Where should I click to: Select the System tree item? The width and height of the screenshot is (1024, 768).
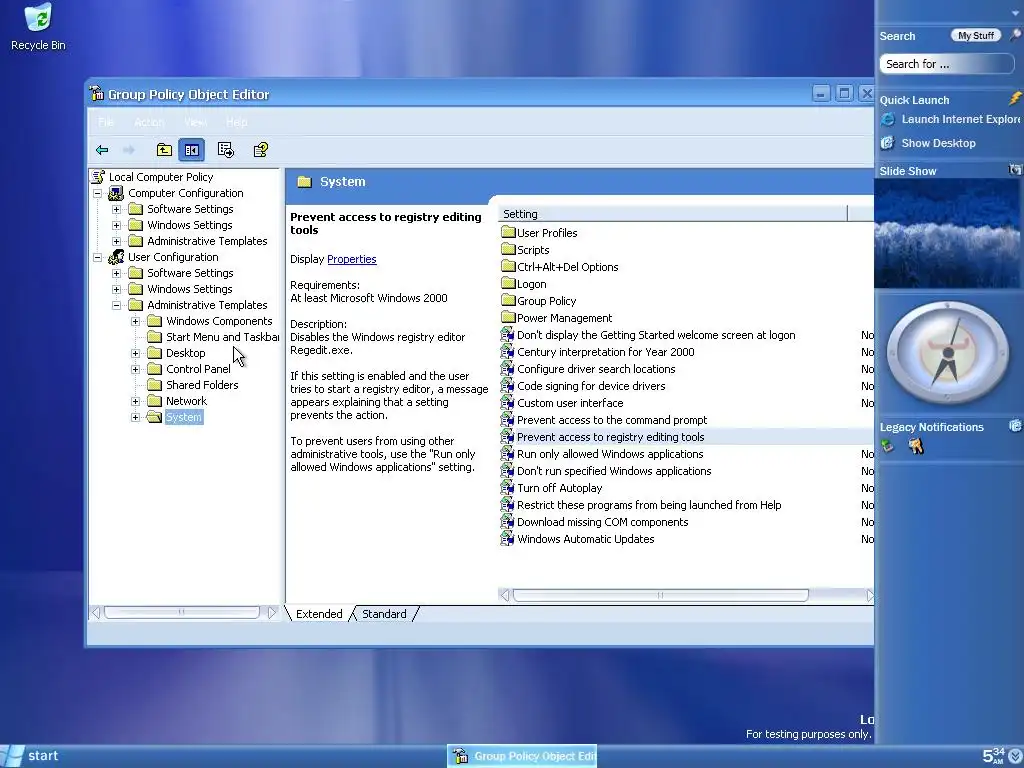point(184,417)
